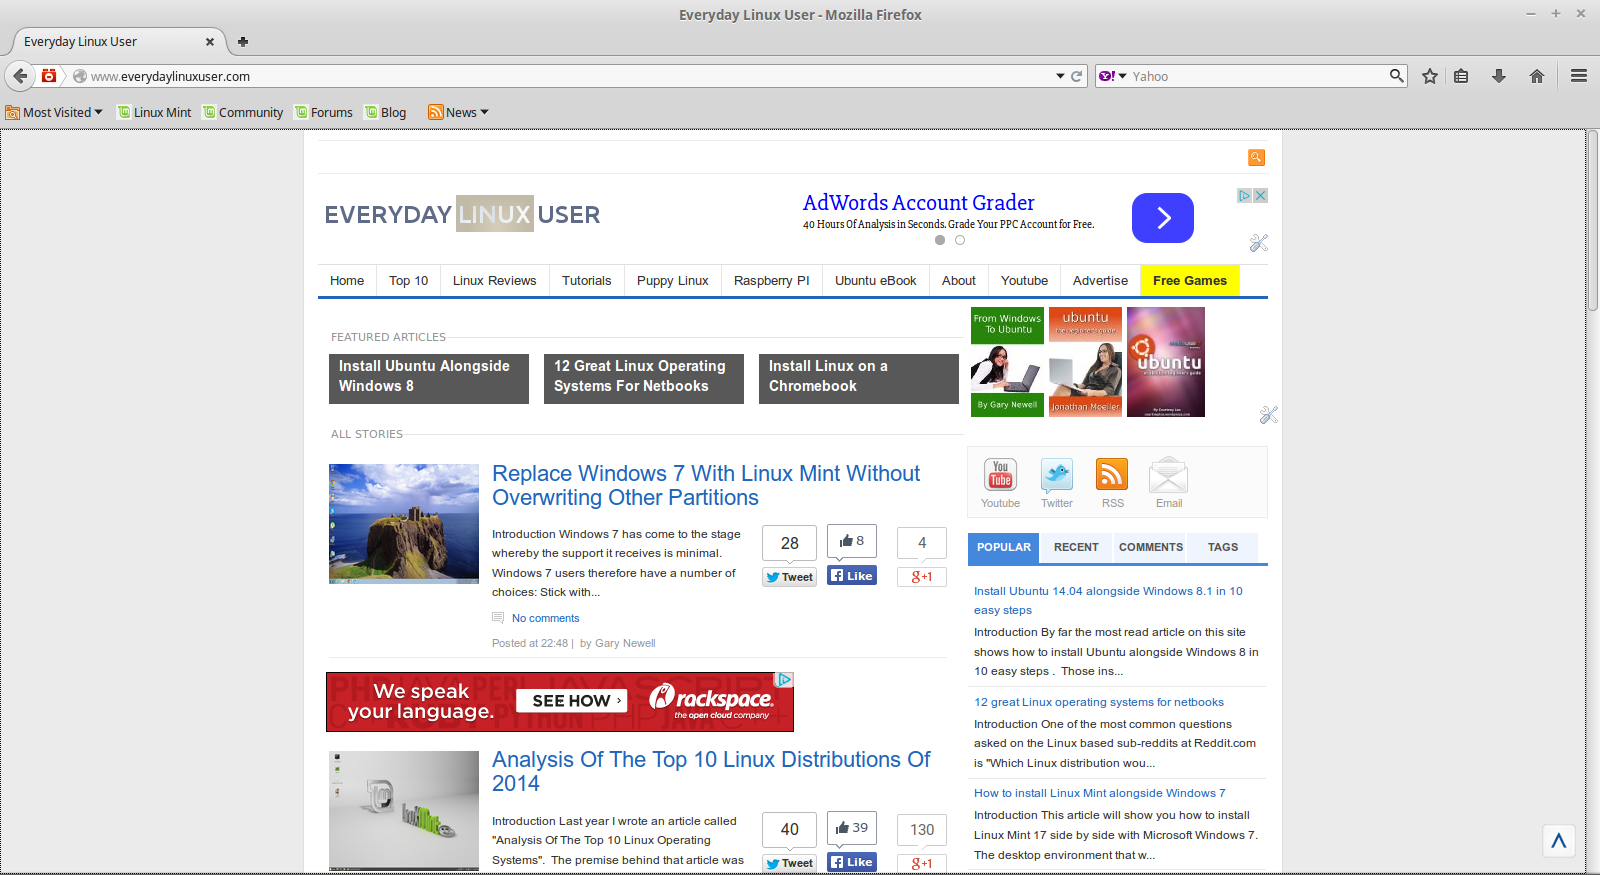Click the yellow Free Games menu item
Image resolution: width=1600 pixels, height=875 pixels.
point(1190,281)
